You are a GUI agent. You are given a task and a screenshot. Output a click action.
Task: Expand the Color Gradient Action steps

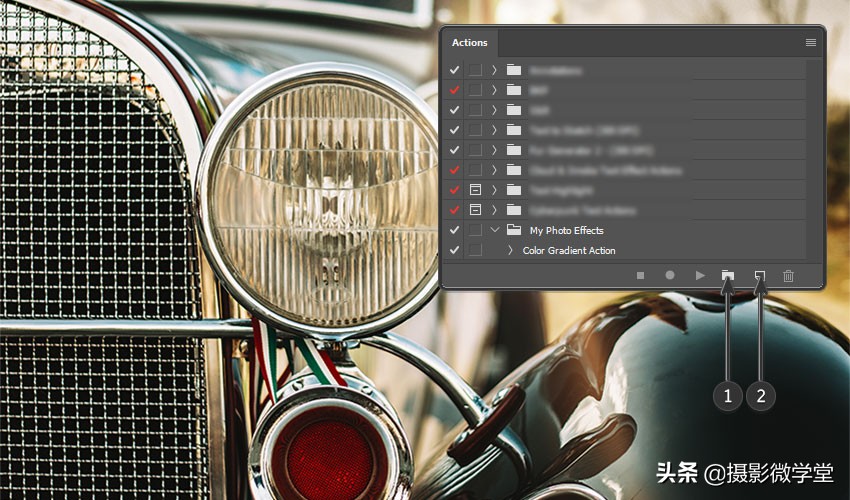click(x=510, y=250)
